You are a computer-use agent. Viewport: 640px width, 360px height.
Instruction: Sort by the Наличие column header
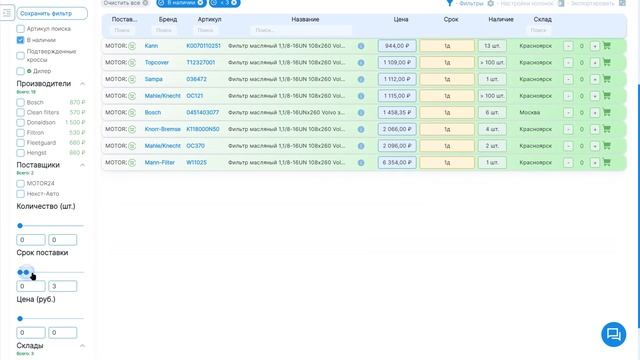[501, 20]
